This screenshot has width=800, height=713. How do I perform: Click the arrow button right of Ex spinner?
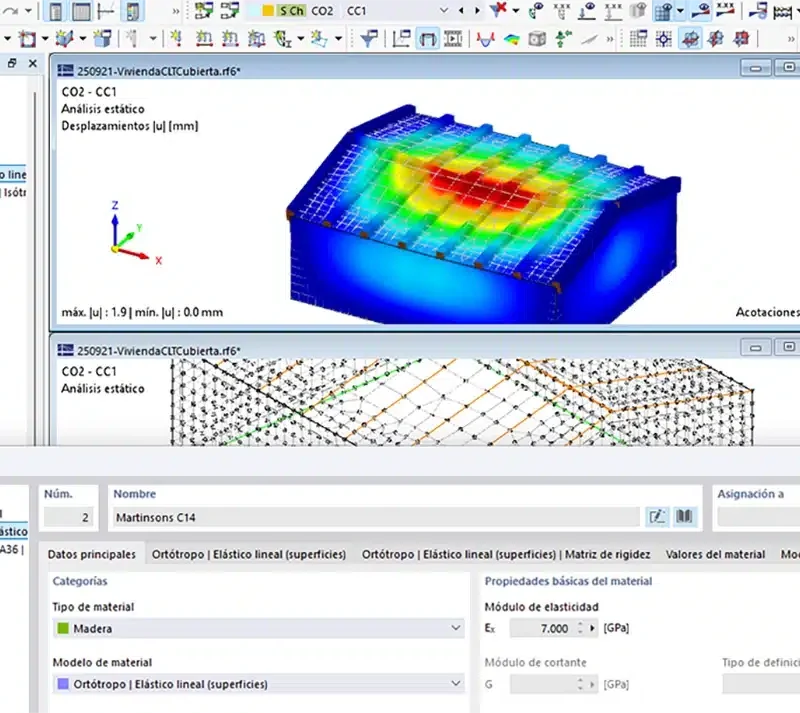[592, 628]
